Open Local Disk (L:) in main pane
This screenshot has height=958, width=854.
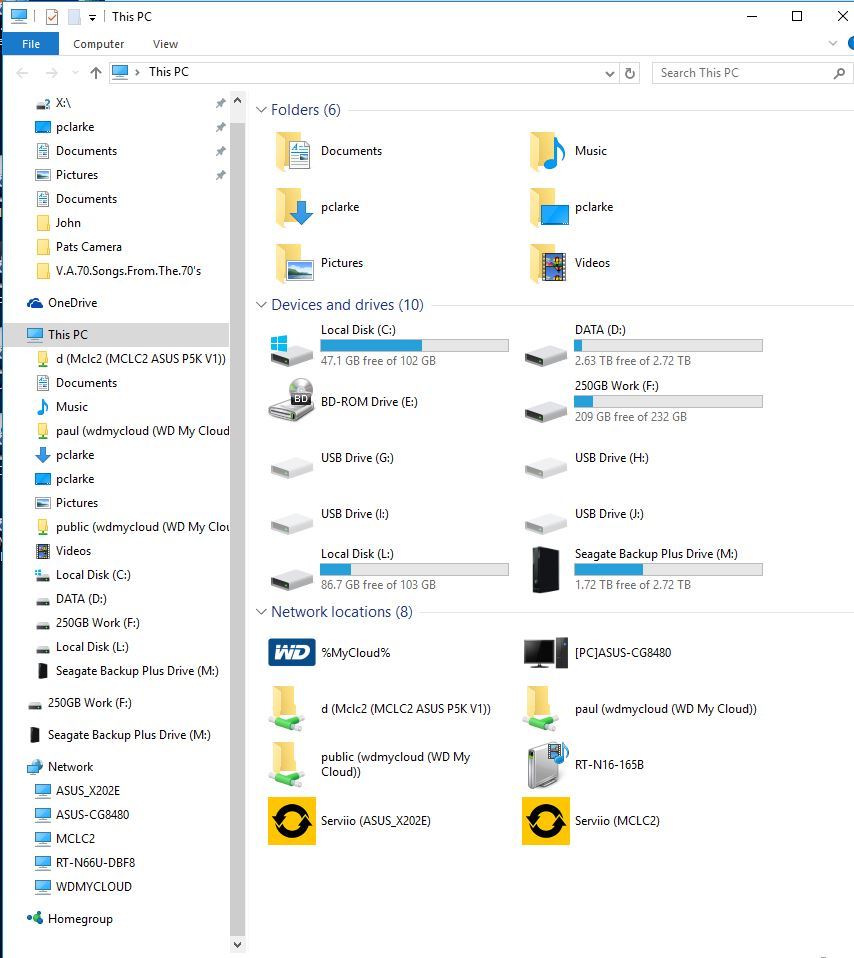(389, 569)
